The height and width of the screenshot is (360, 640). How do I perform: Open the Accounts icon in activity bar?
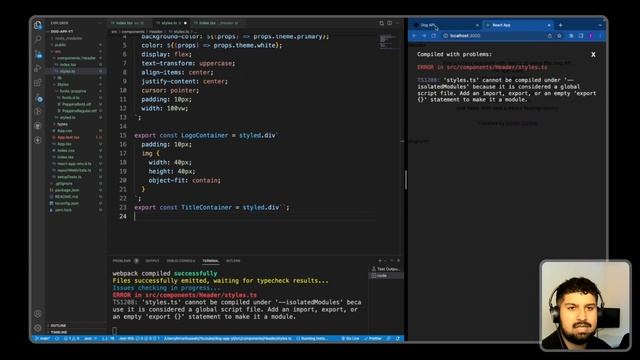pyautogui.click(x=38, y=313)
